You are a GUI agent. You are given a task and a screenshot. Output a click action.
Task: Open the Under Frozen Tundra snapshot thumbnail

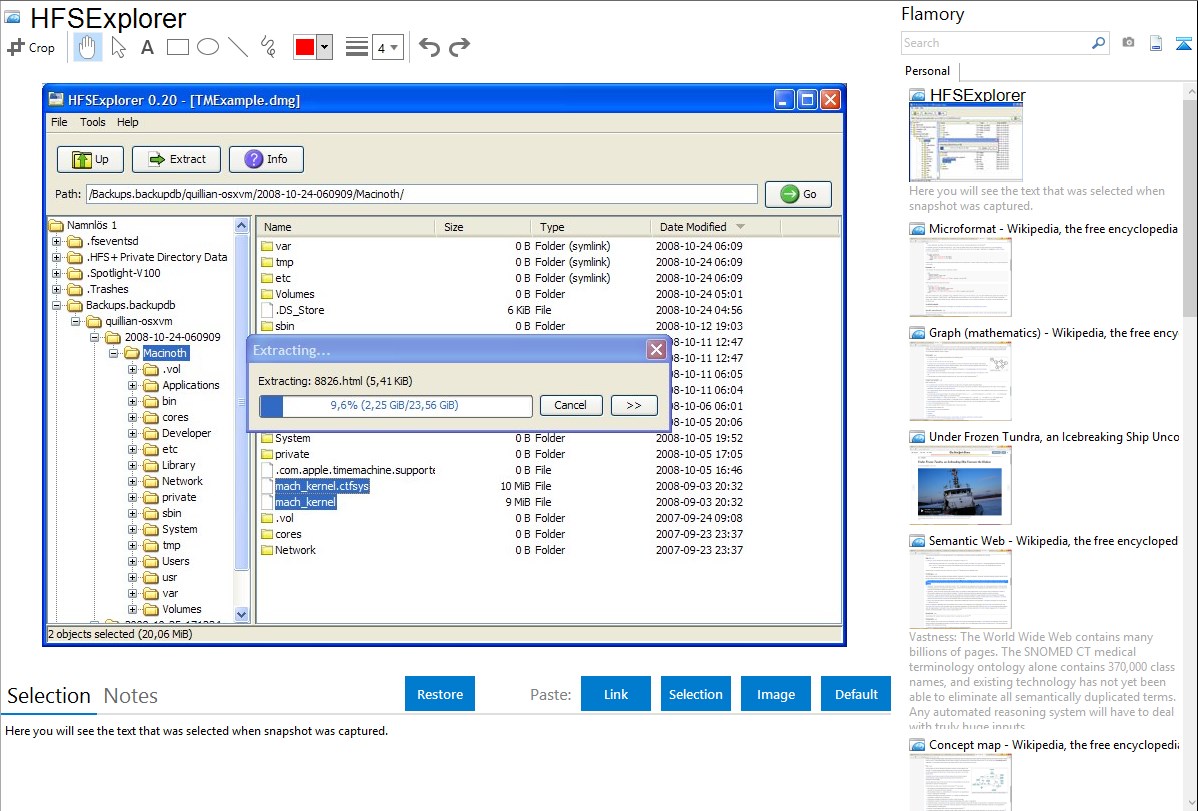pos(960,486)
